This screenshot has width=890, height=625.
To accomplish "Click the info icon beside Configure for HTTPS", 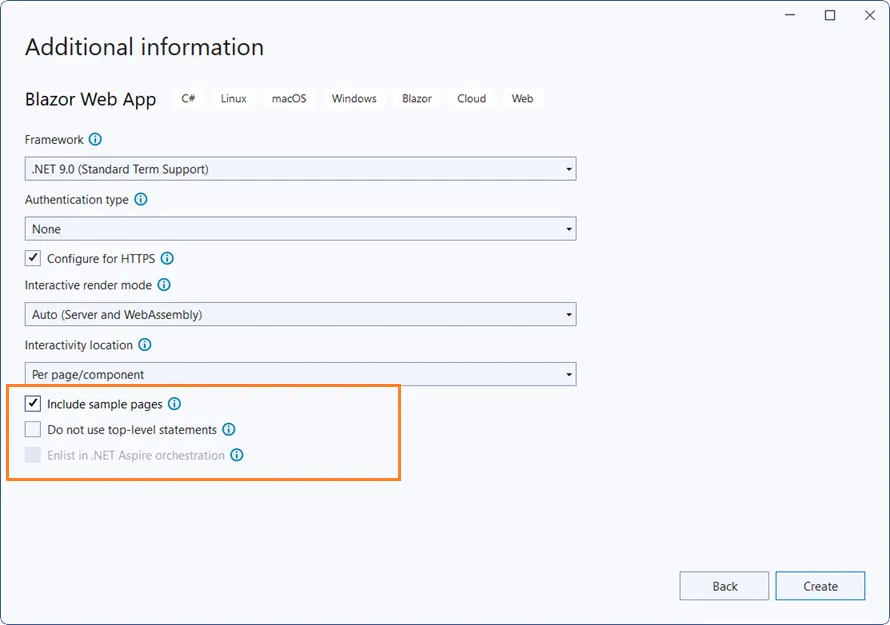I will (x=167, y=258).
